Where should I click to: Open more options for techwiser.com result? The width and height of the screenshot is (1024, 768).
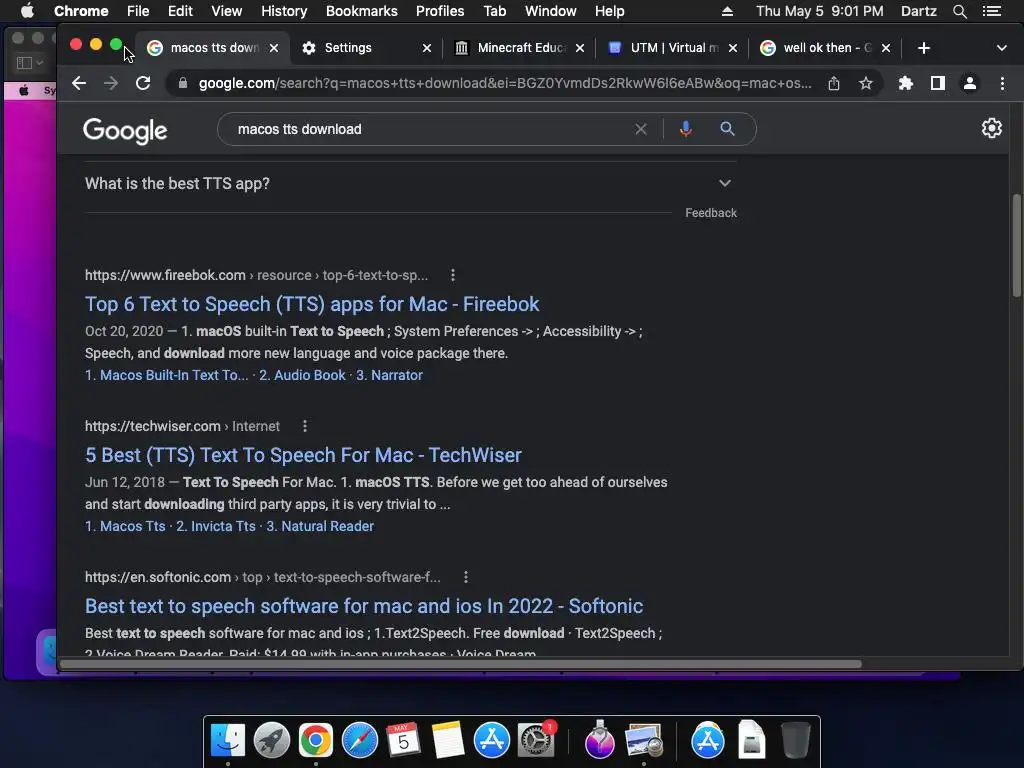point(304,426)
